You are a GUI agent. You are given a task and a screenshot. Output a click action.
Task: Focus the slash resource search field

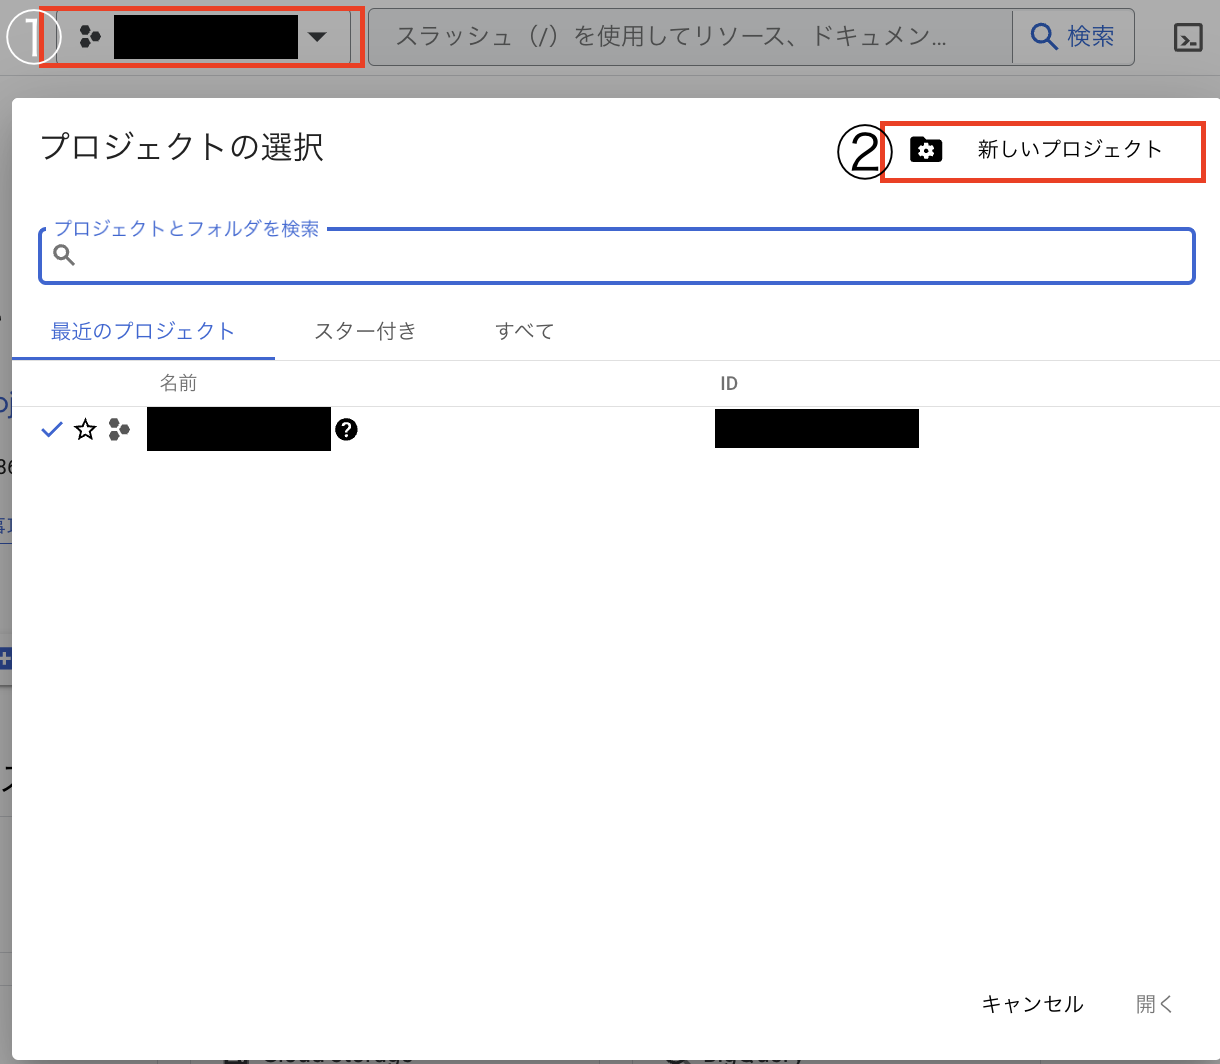pyautogui.click(x=690, y=37)
